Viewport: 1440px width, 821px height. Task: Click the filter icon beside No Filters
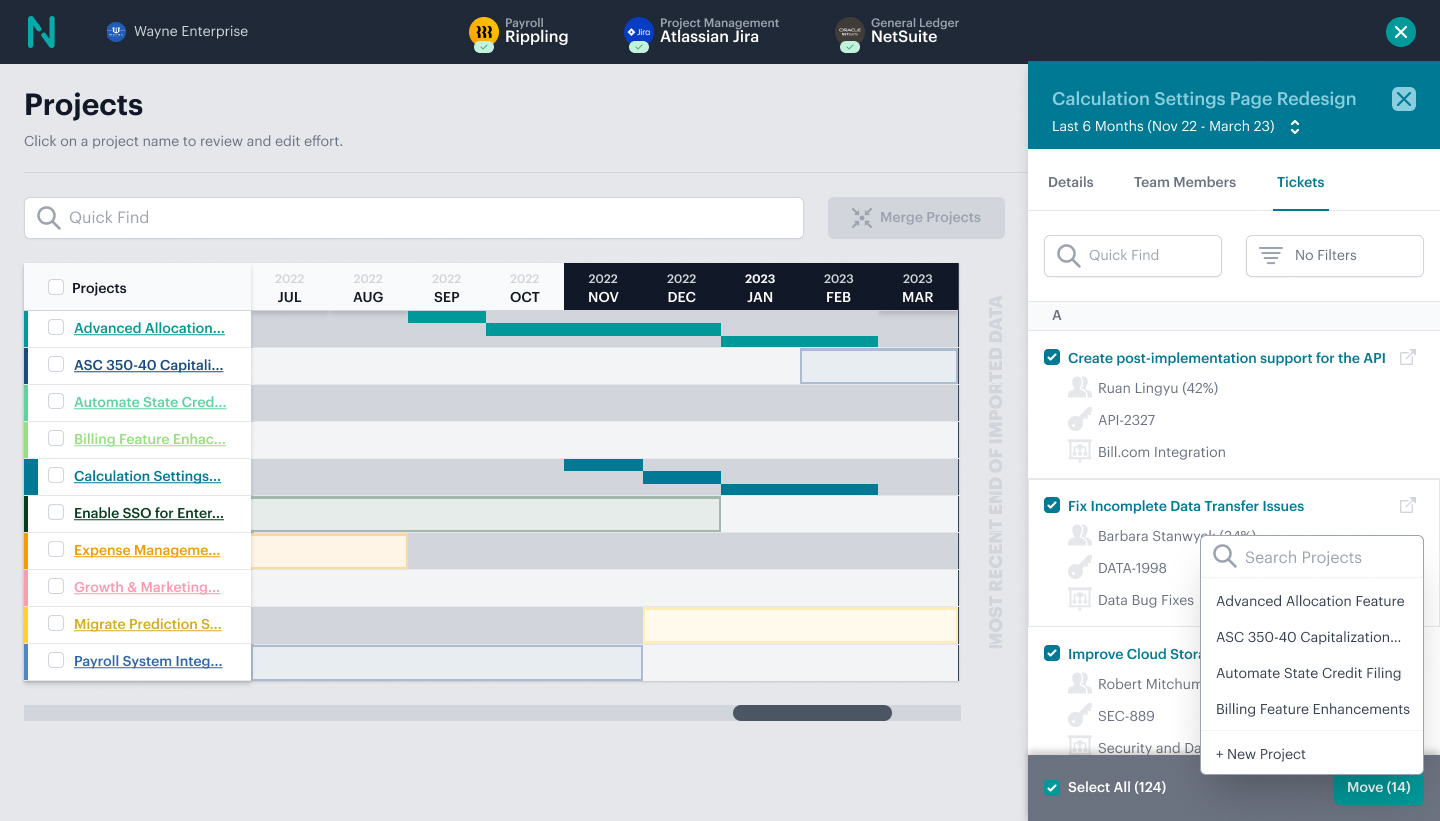(1270, 255)
